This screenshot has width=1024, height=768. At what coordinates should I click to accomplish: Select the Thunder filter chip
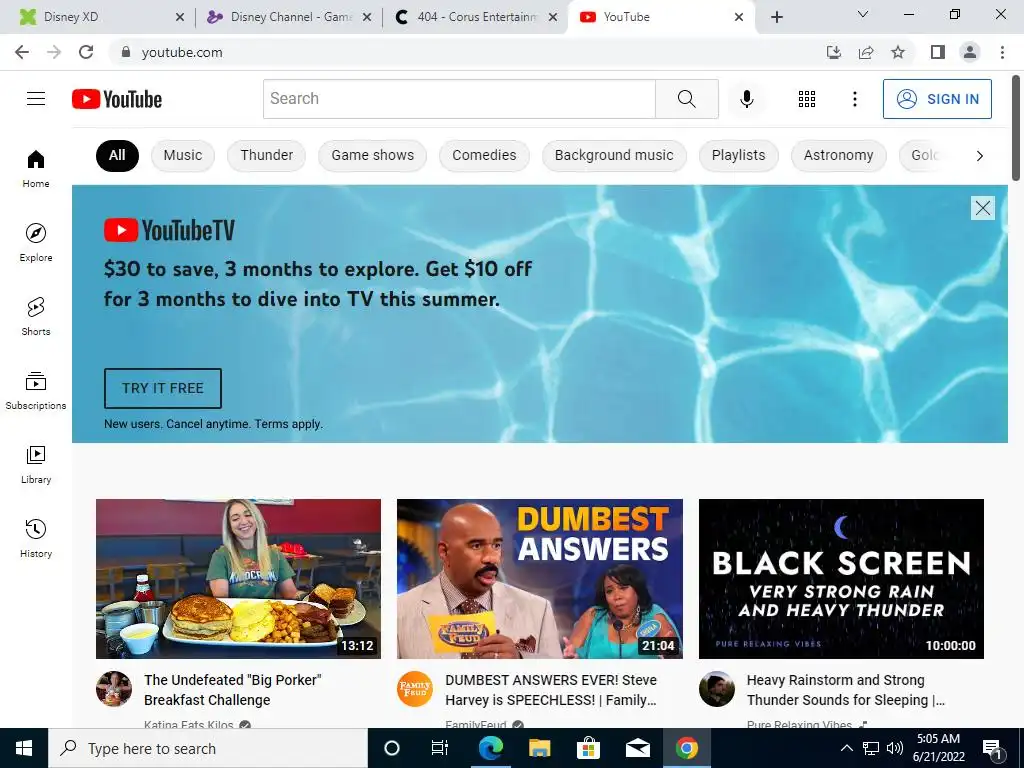[x=266, y=155]
